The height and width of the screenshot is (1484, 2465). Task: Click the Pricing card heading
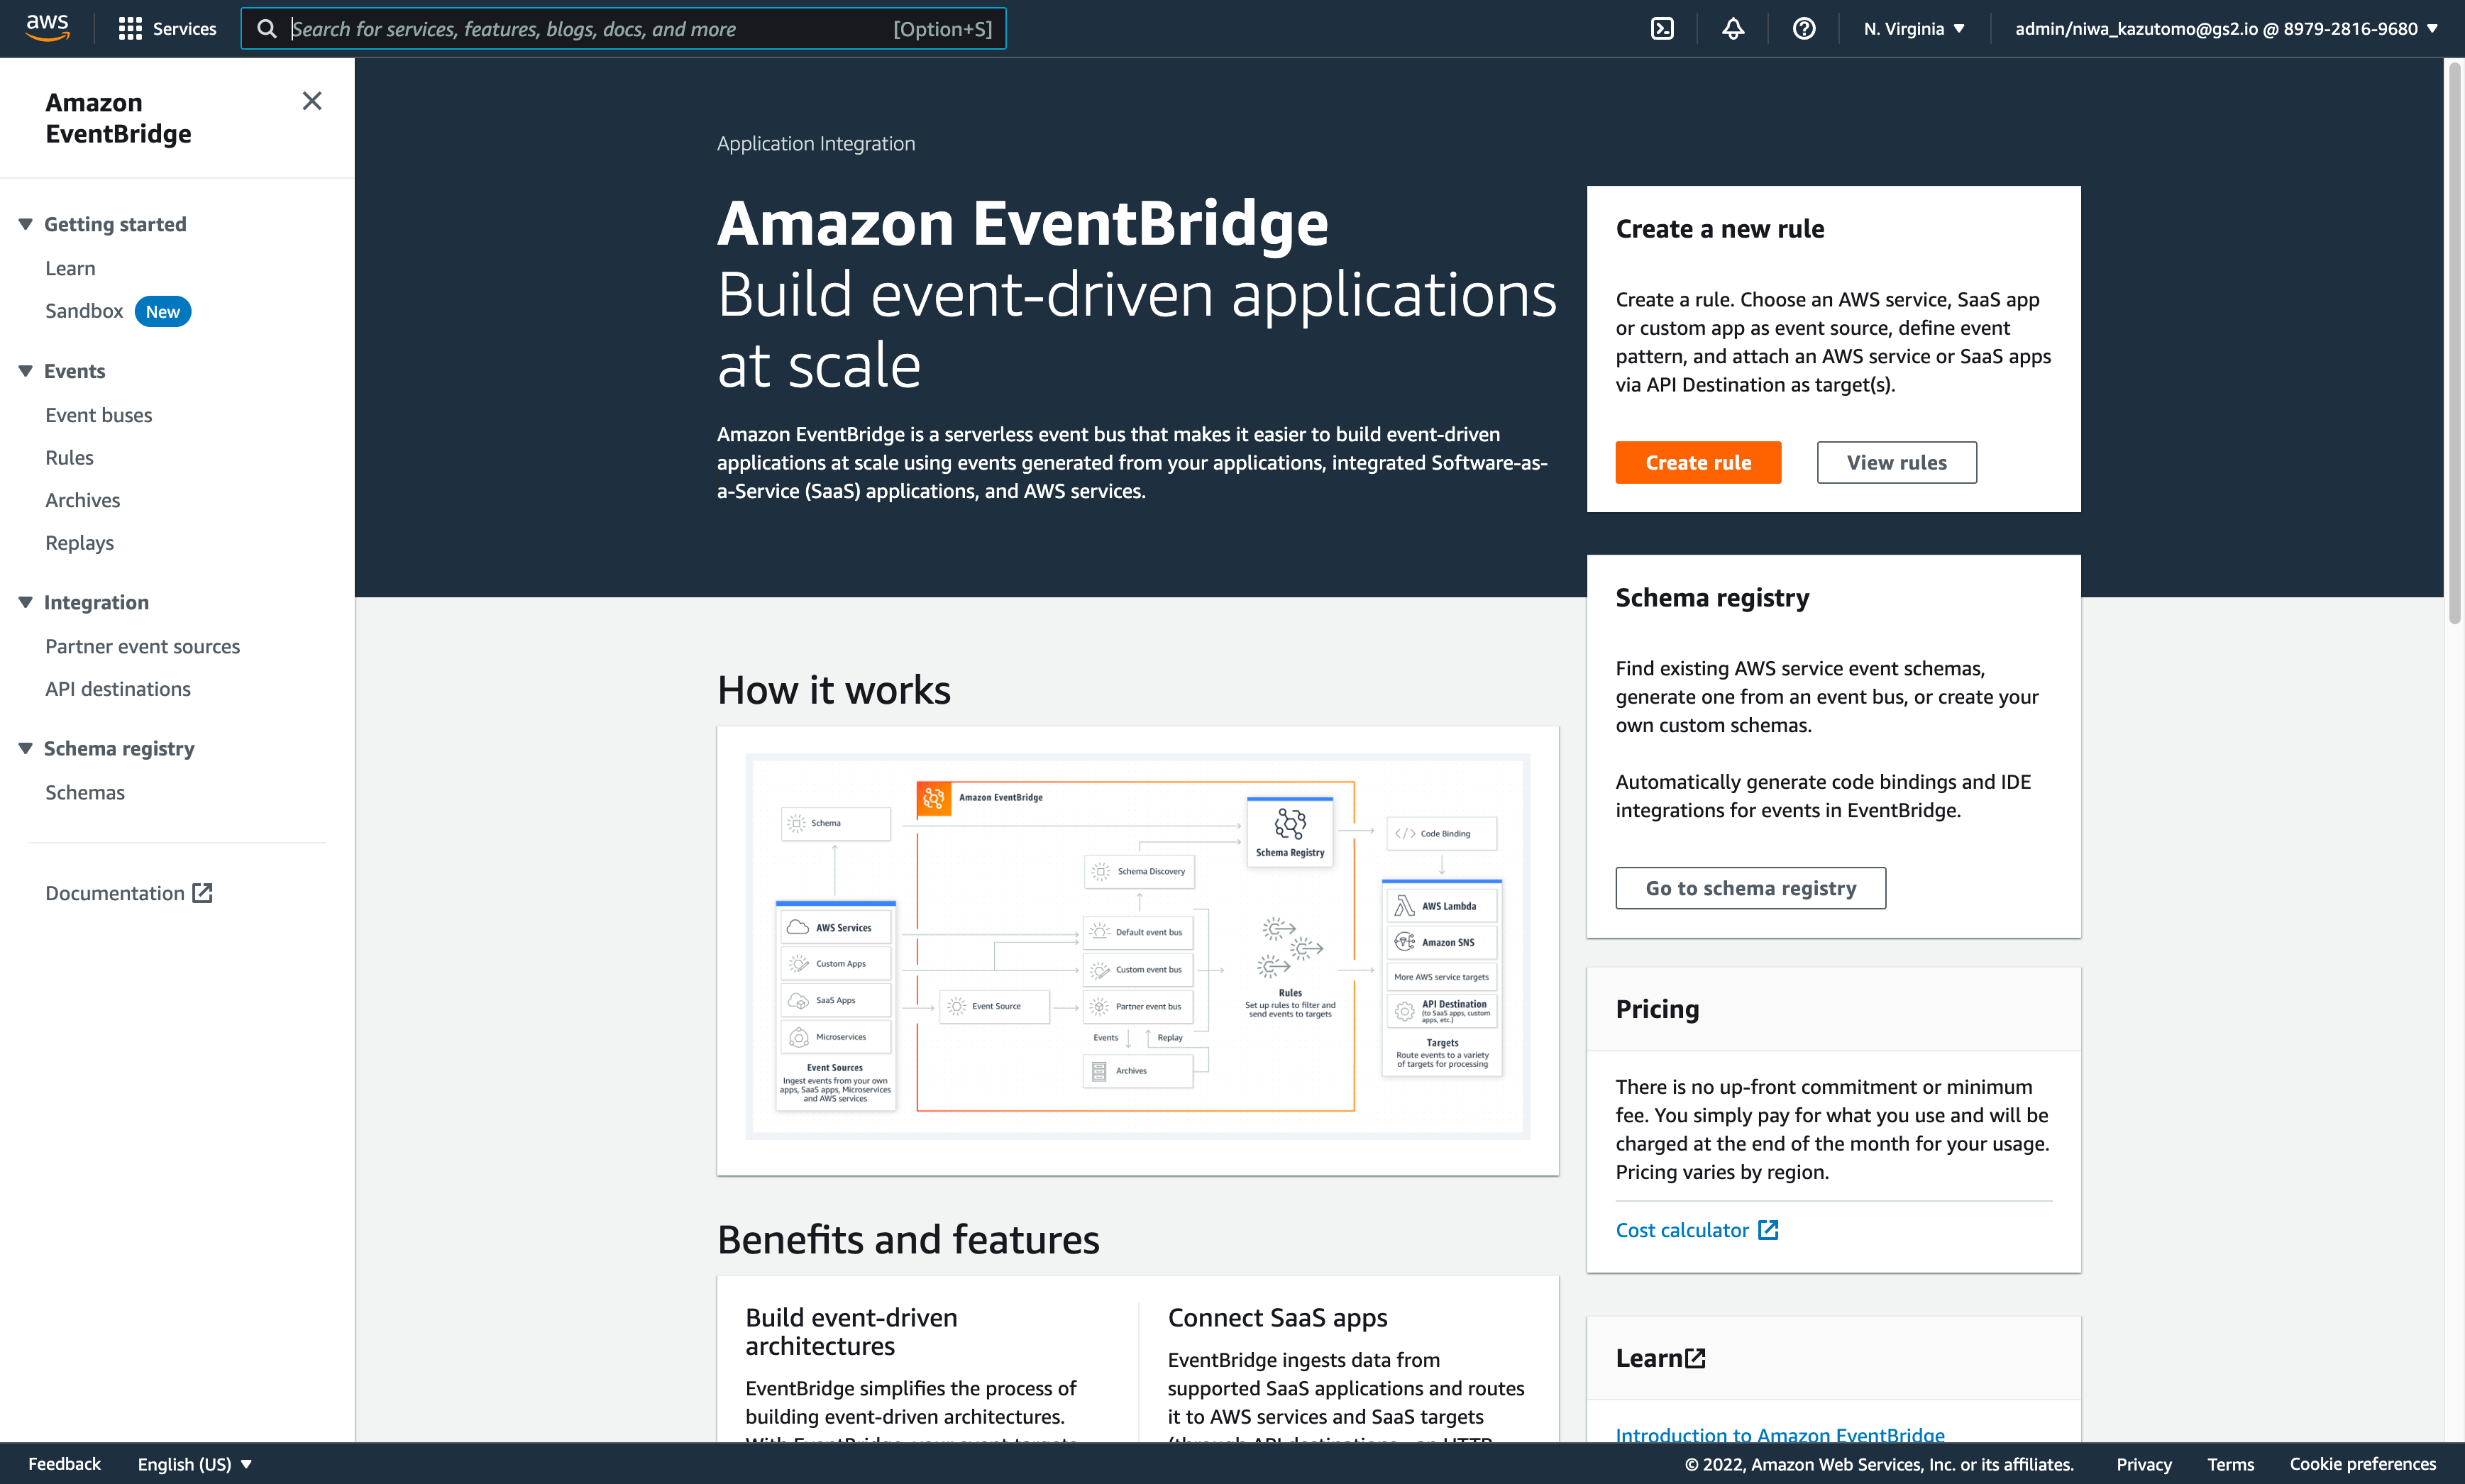tap(1657, 1009)
